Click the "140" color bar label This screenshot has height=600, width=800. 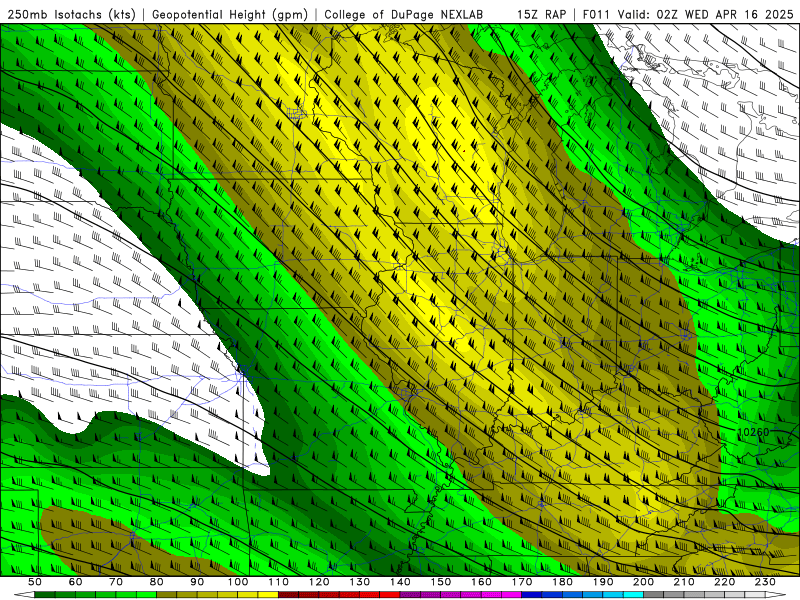tap(400, 582)
